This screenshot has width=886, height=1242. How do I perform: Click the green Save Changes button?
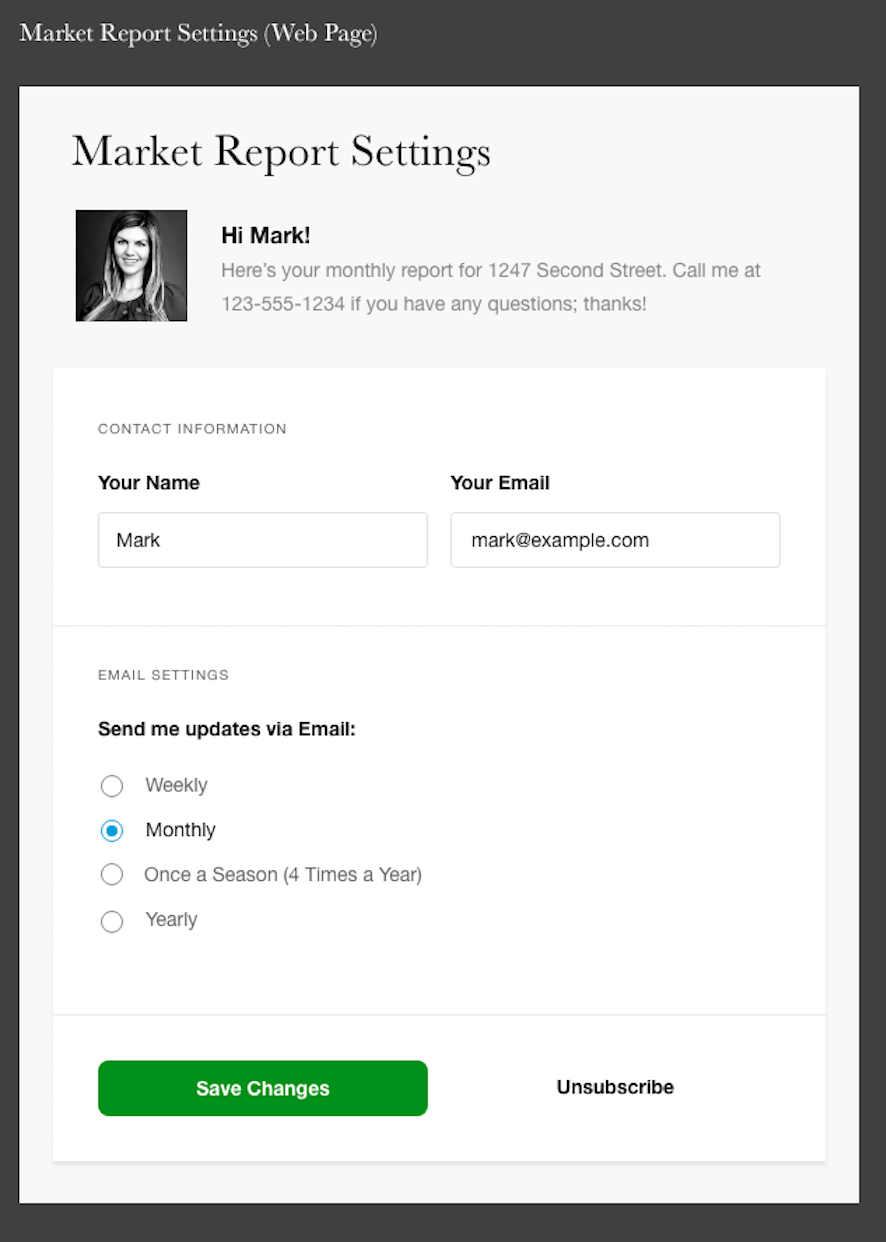(263, 1088)
